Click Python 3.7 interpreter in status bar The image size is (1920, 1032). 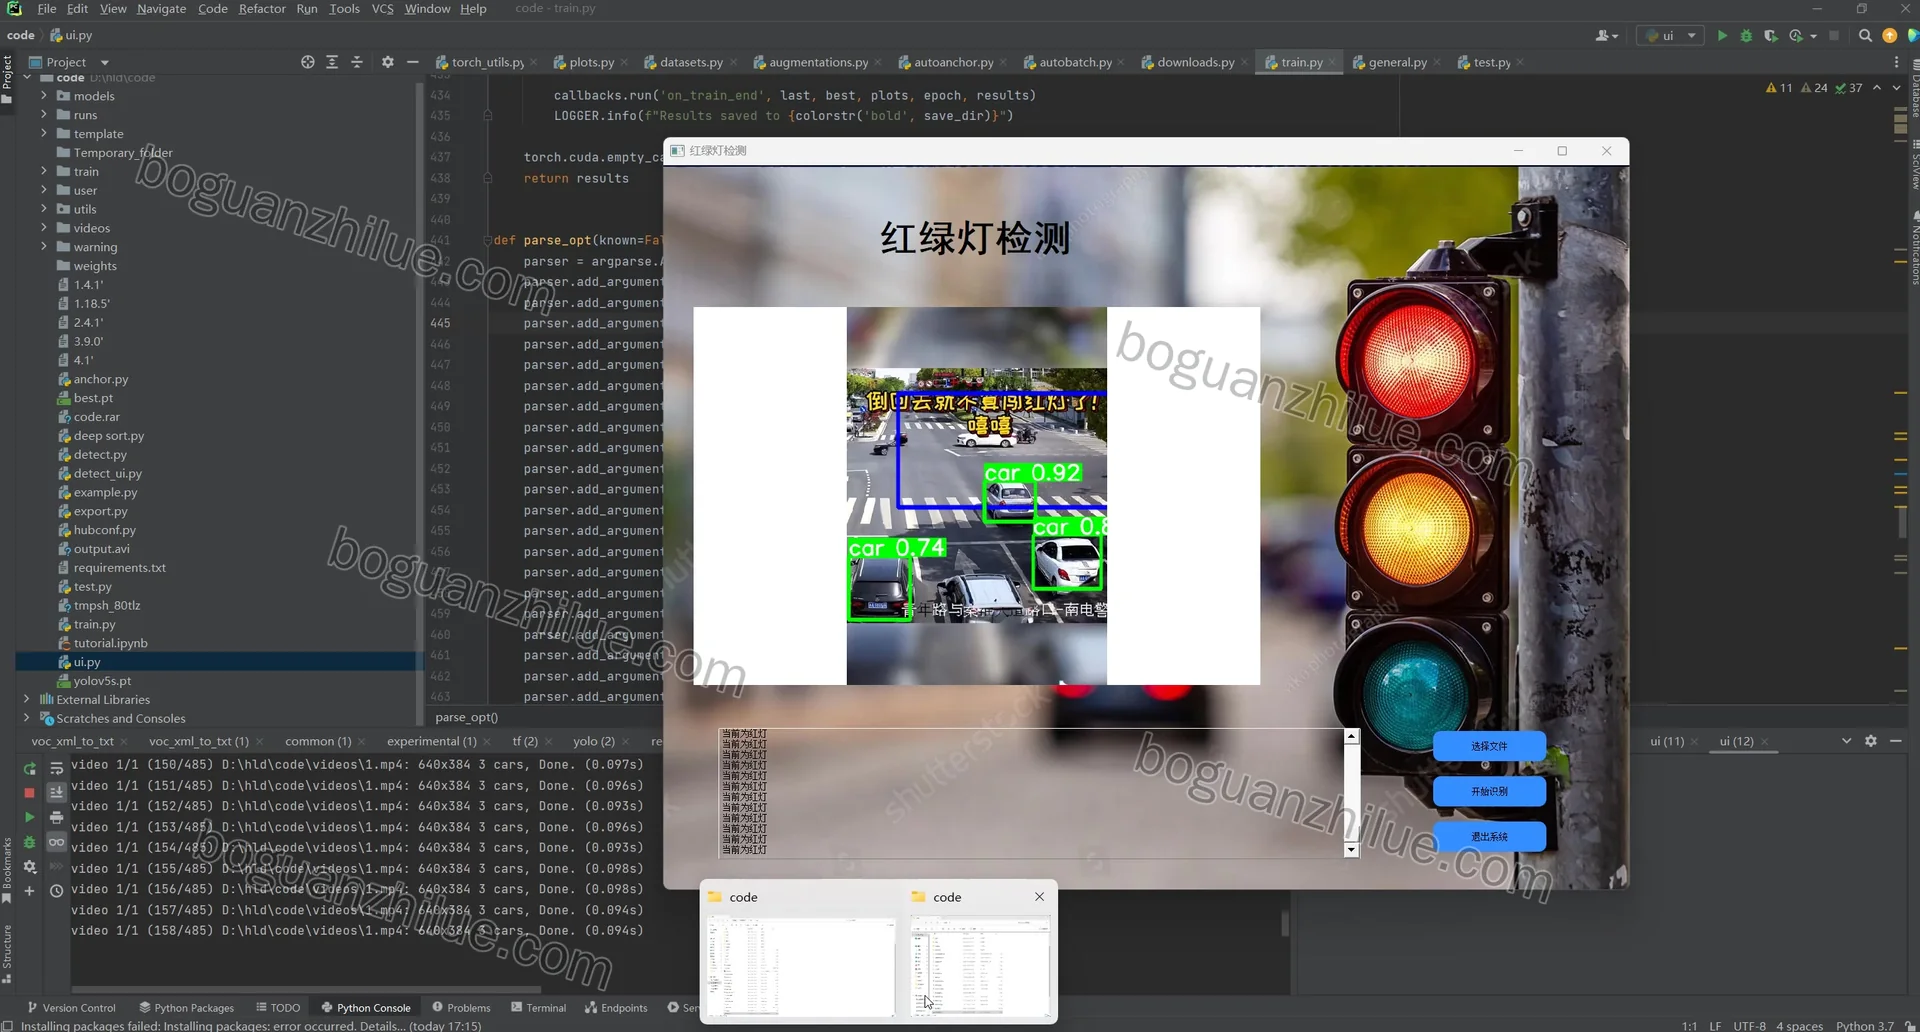[x=1864, y=1025]
